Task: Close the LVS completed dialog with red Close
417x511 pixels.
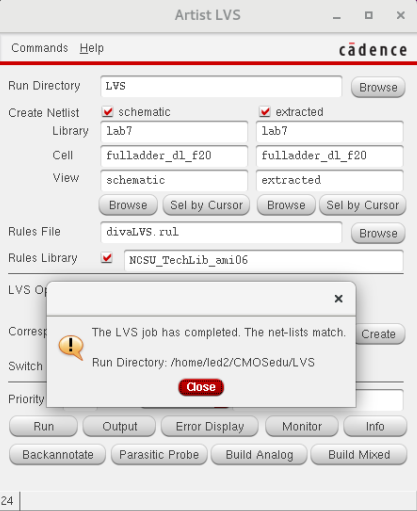Action: coord(201,387)
